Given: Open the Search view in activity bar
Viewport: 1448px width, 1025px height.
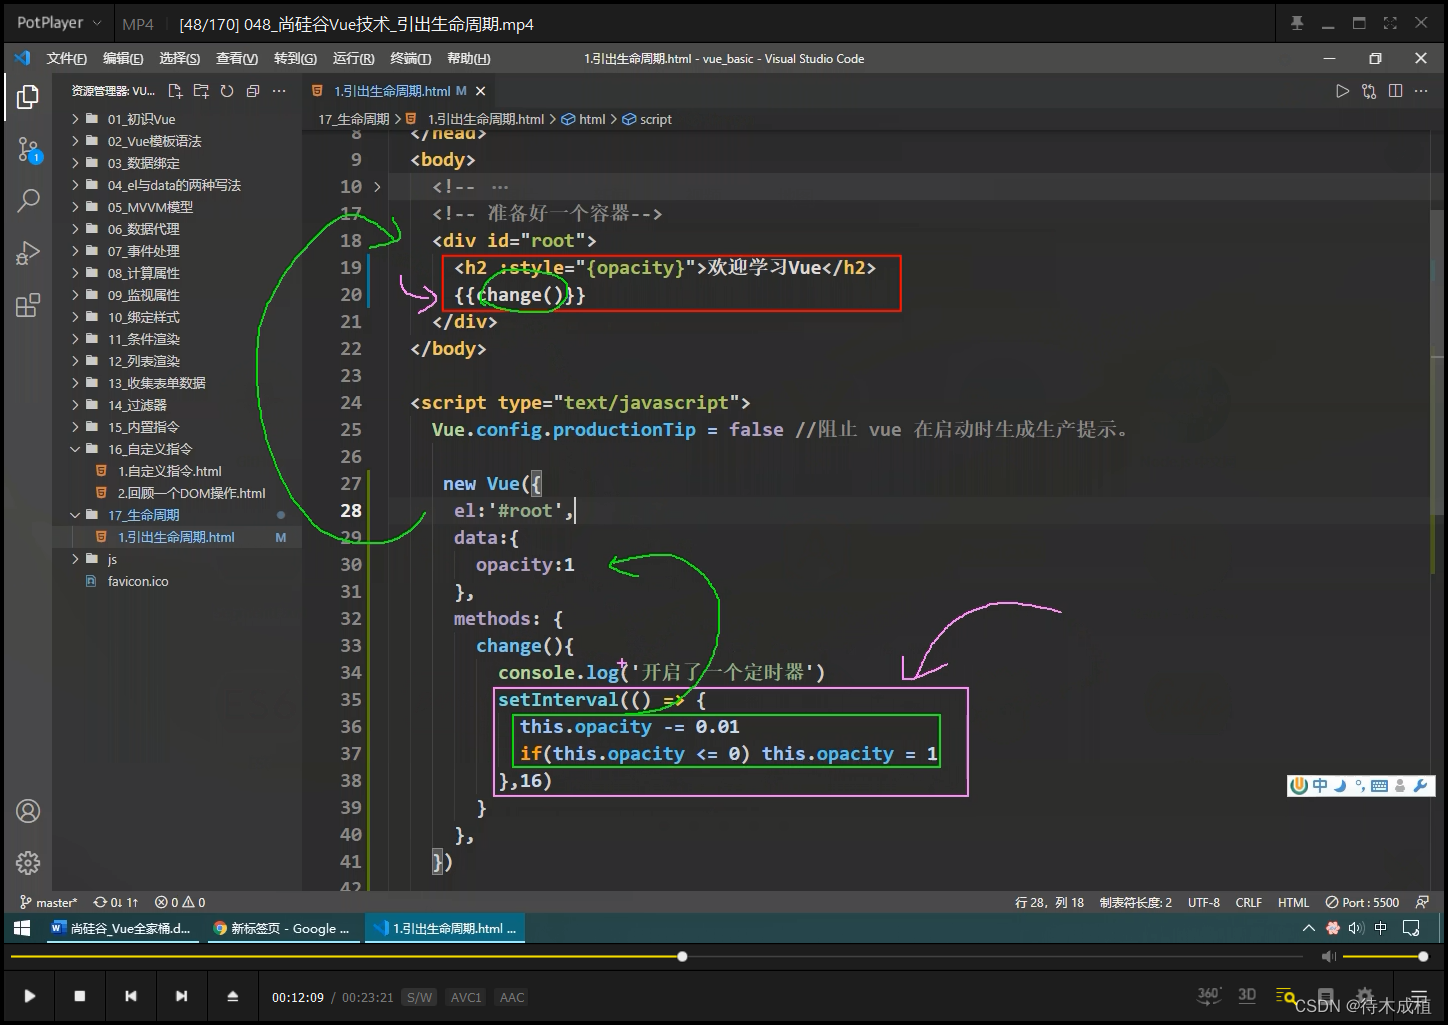Looking at the screenshot, I should point(28,200).
